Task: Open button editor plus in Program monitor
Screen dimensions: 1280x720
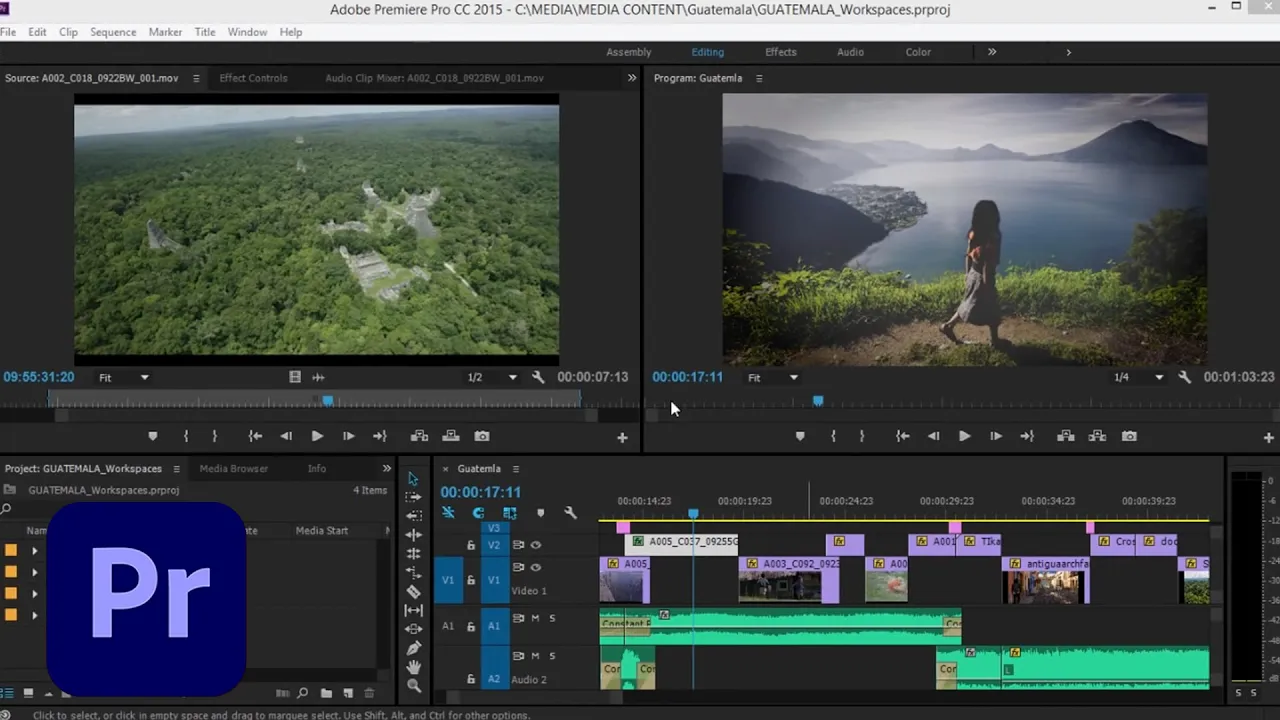Action: (1269, 438)
